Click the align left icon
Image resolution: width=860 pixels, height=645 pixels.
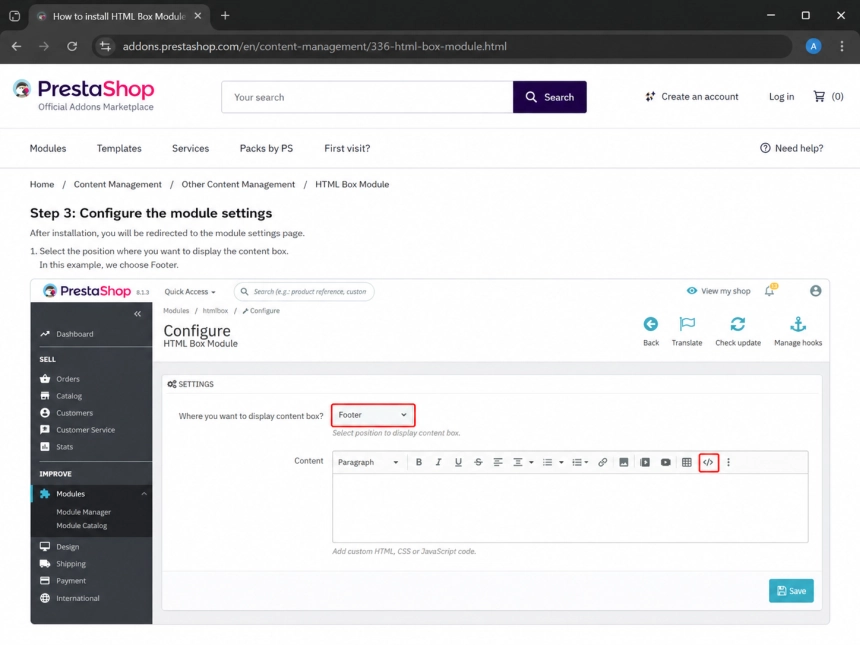point(498,462)
